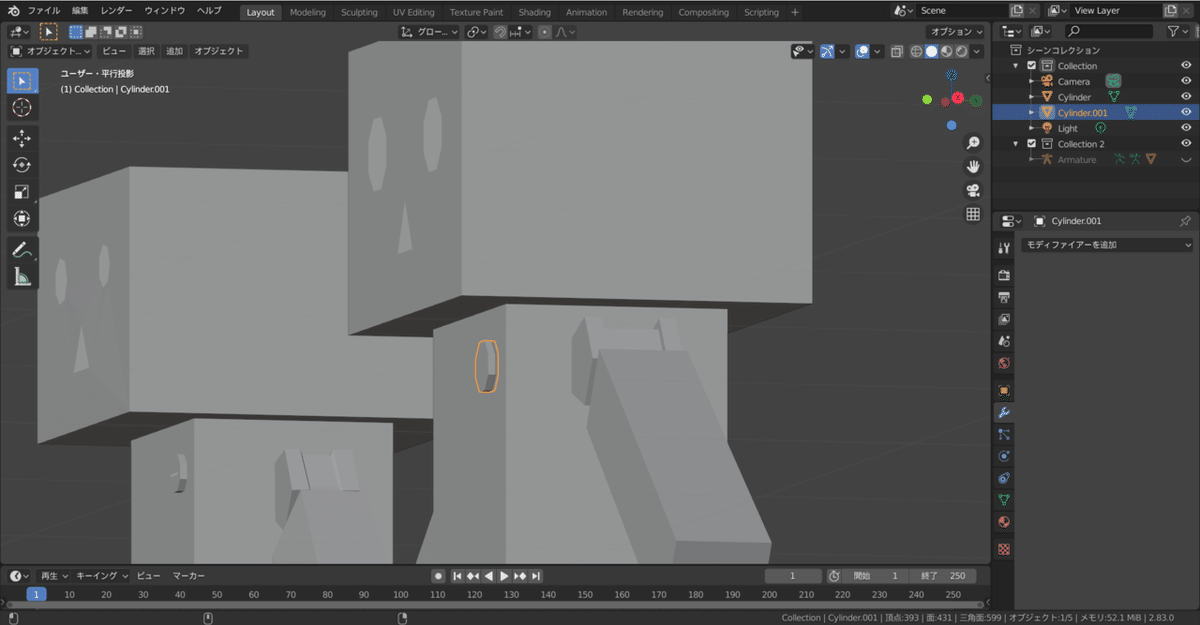Open the Object Mode selector dropdown

pos(50,51)
